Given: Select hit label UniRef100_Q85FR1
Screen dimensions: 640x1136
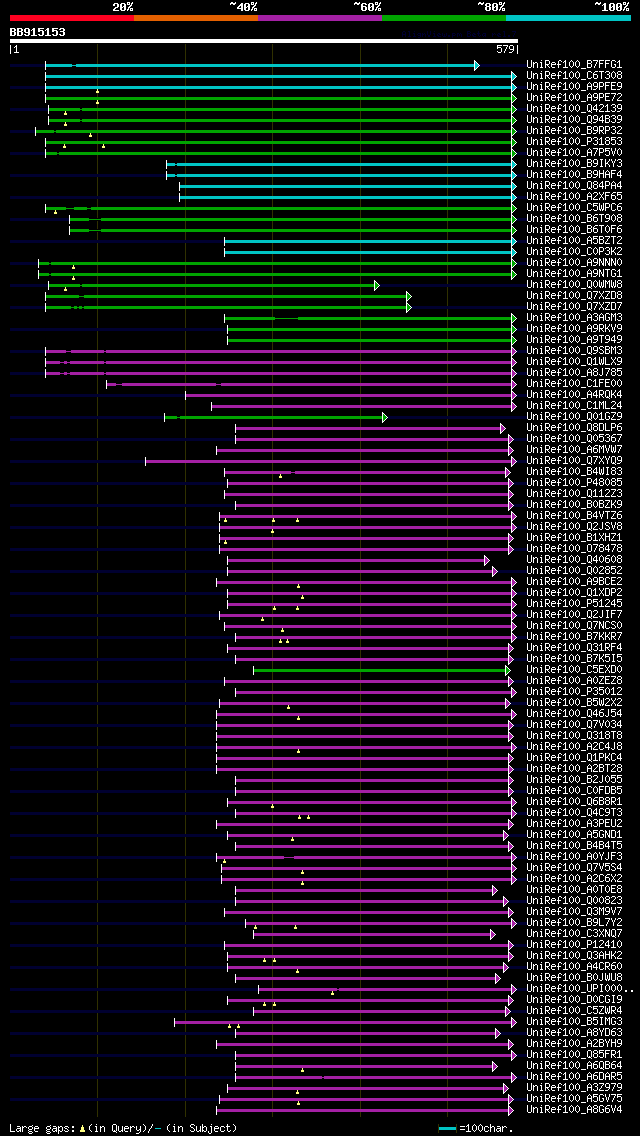Looking at the screenshot, I should click(574, 1054).
